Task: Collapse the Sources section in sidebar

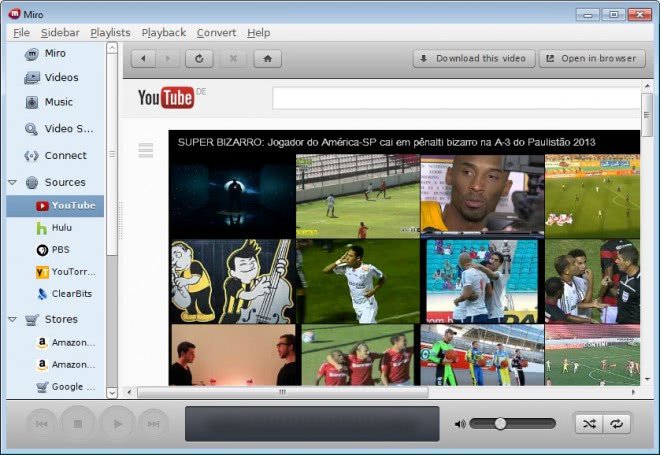Action: coord(12,183)
